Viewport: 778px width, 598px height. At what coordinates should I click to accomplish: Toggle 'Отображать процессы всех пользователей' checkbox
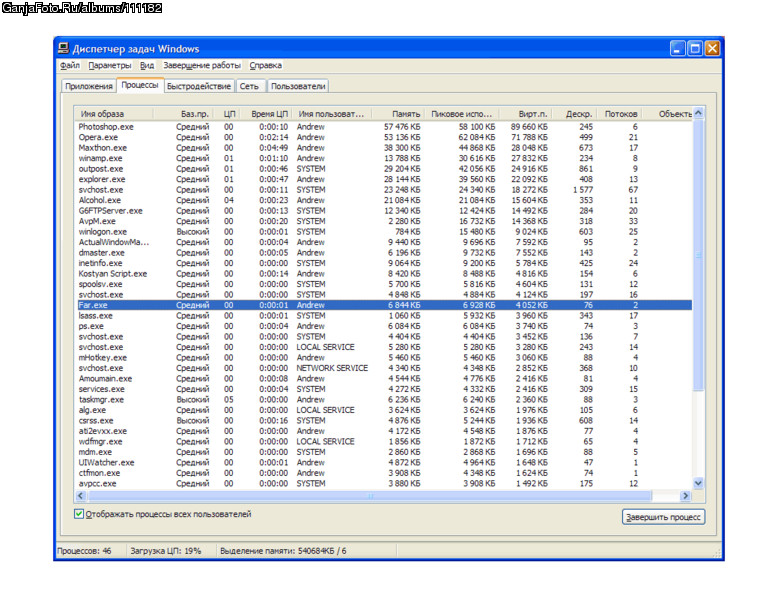tap(79, 514)
